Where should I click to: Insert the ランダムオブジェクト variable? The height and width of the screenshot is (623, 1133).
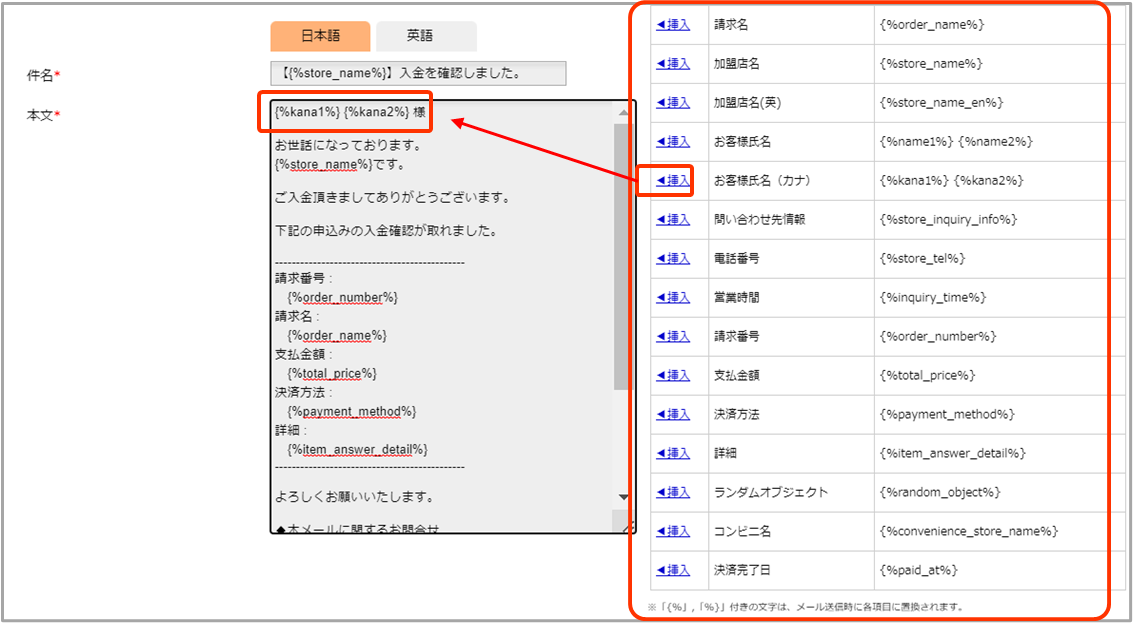click(673, 493)
